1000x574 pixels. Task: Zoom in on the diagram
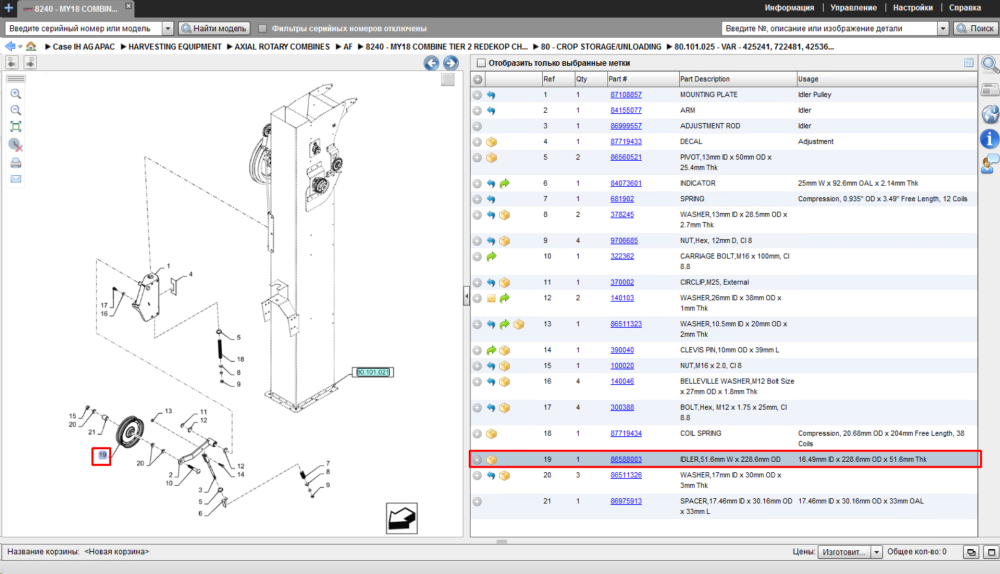point(16,94)
